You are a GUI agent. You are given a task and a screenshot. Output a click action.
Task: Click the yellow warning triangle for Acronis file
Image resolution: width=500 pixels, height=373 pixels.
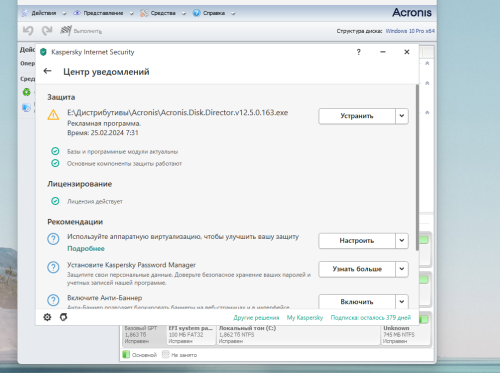(x=53, y=115)
